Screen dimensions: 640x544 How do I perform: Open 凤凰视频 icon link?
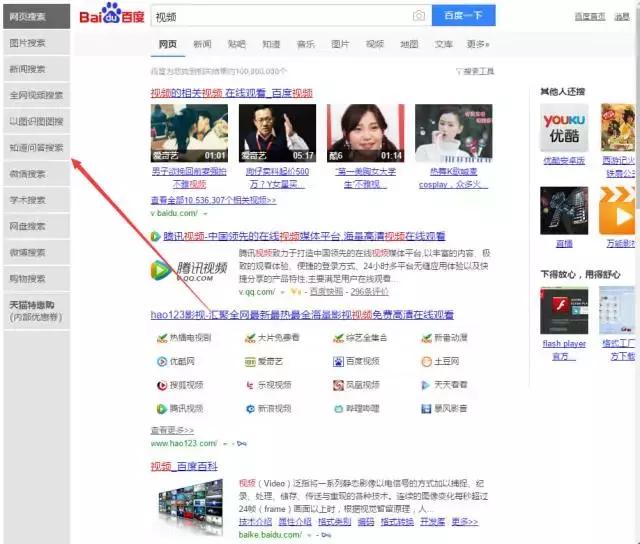pos(356,385)
